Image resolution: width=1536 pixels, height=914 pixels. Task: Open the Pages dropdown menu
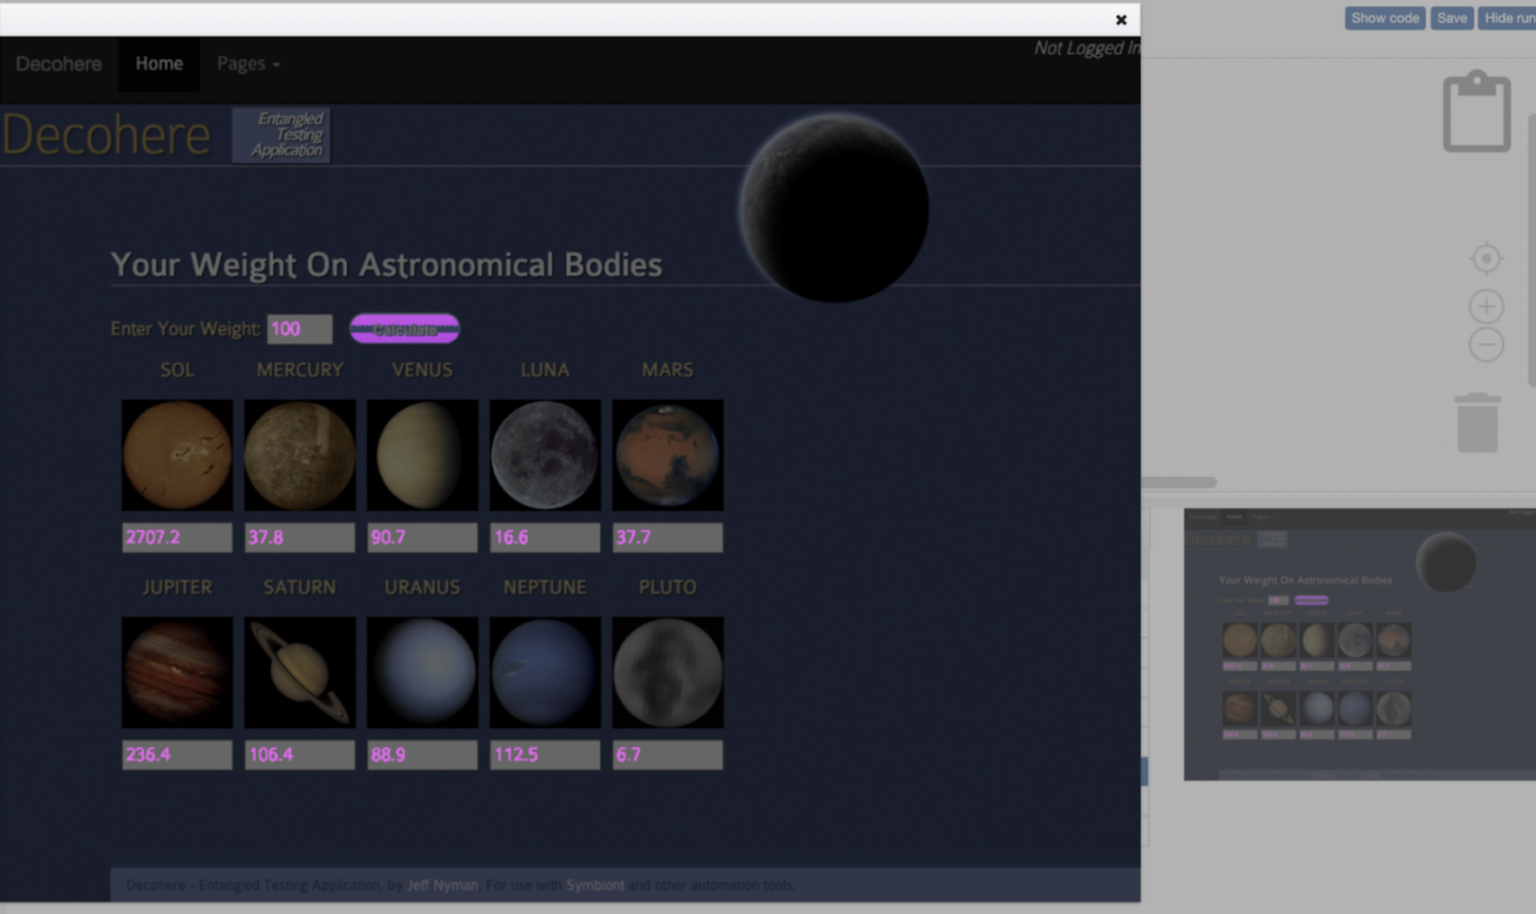(x=247, y=63)
